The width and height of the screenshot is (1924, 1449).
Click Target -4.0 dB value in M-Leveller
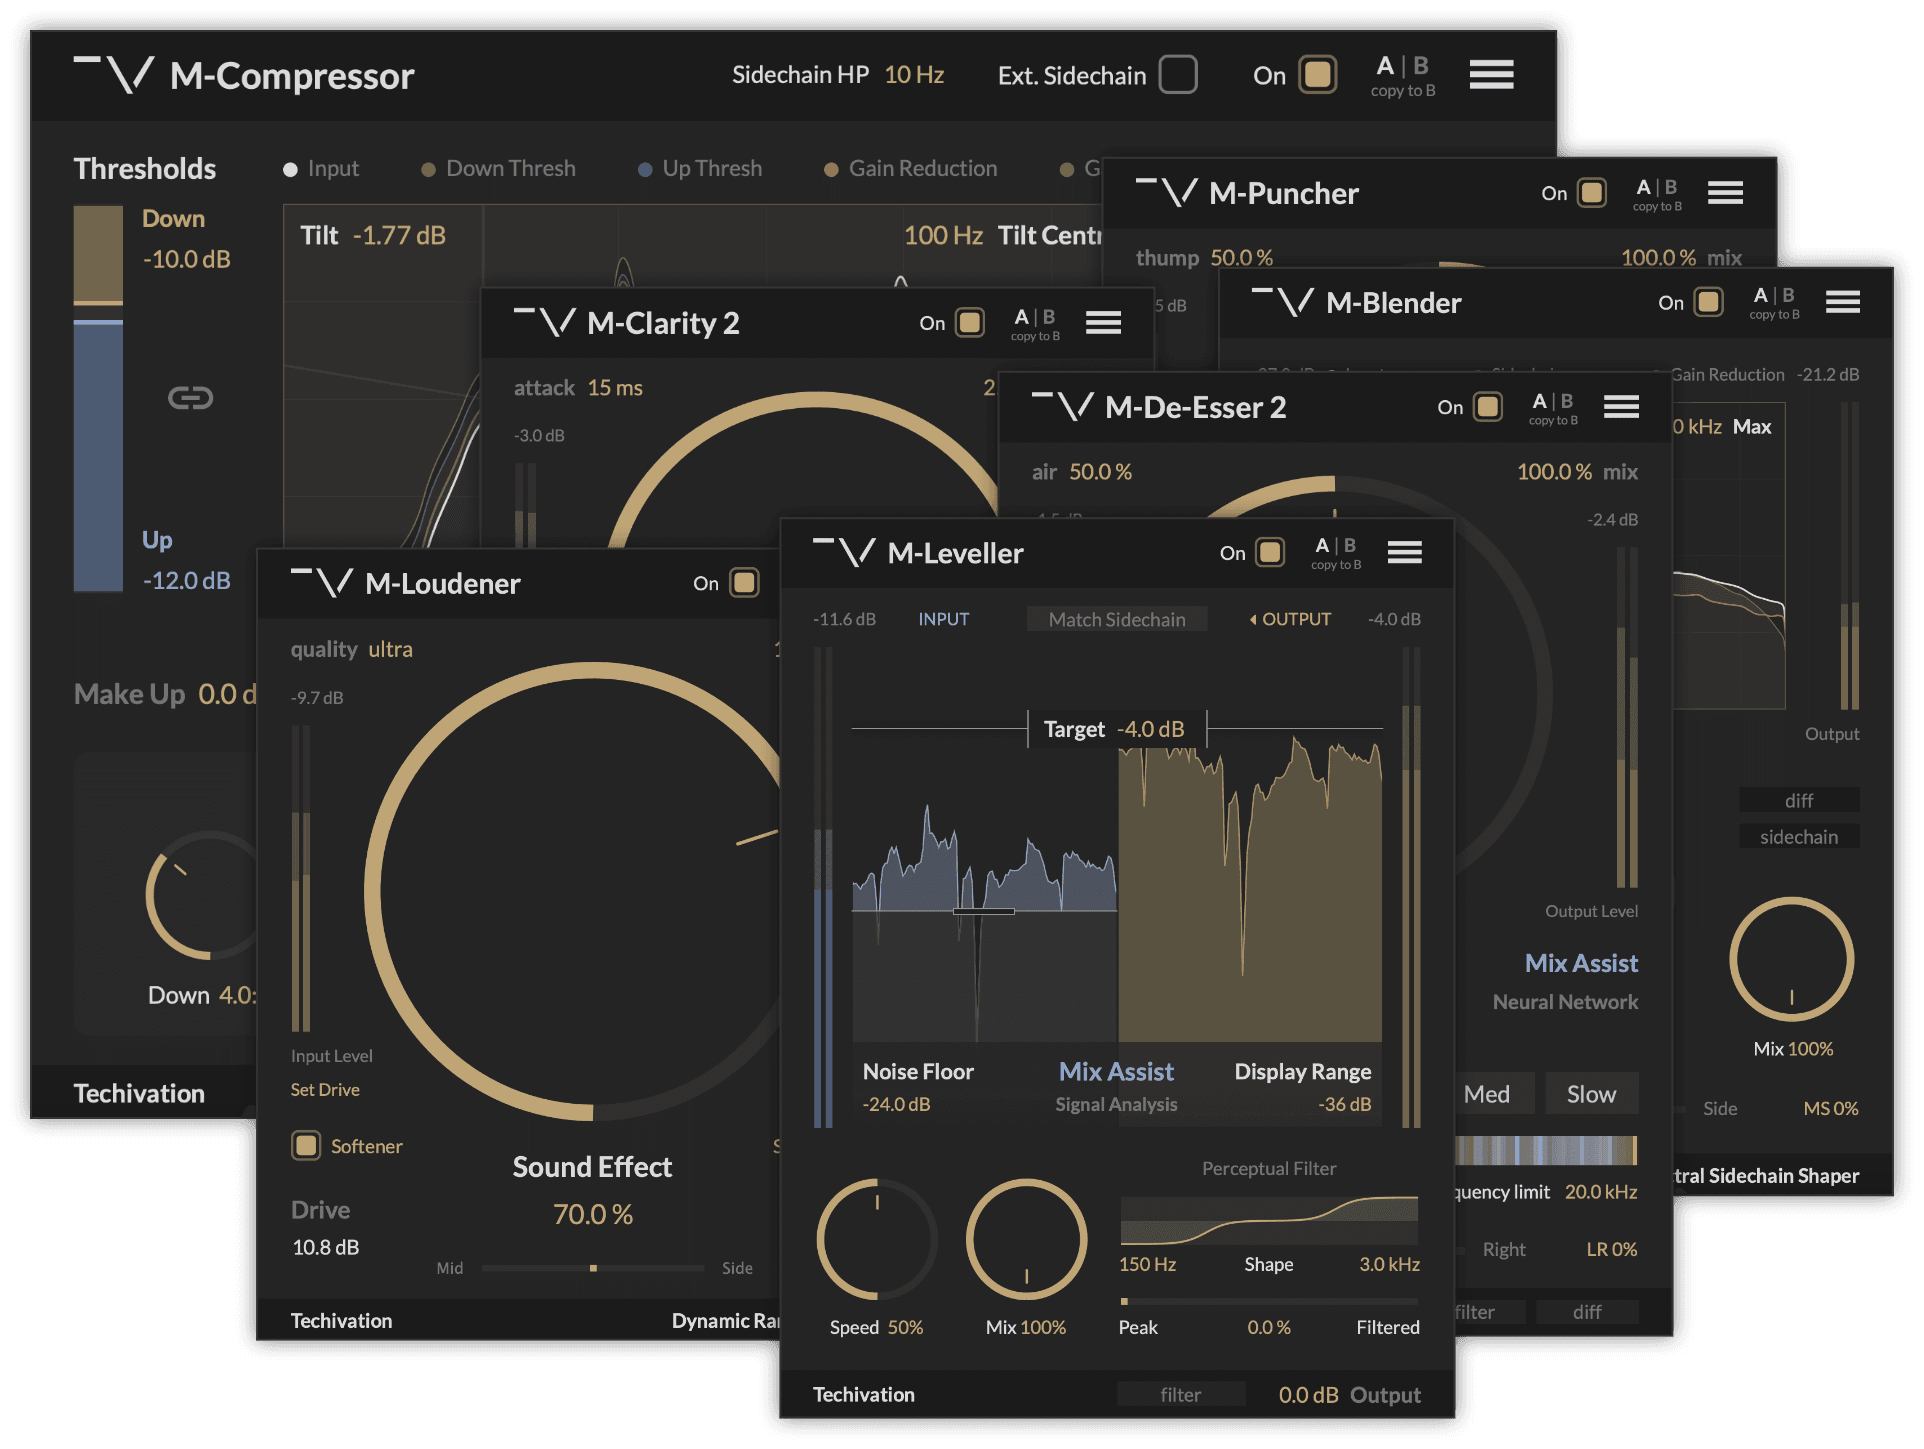coord(1150,729)
